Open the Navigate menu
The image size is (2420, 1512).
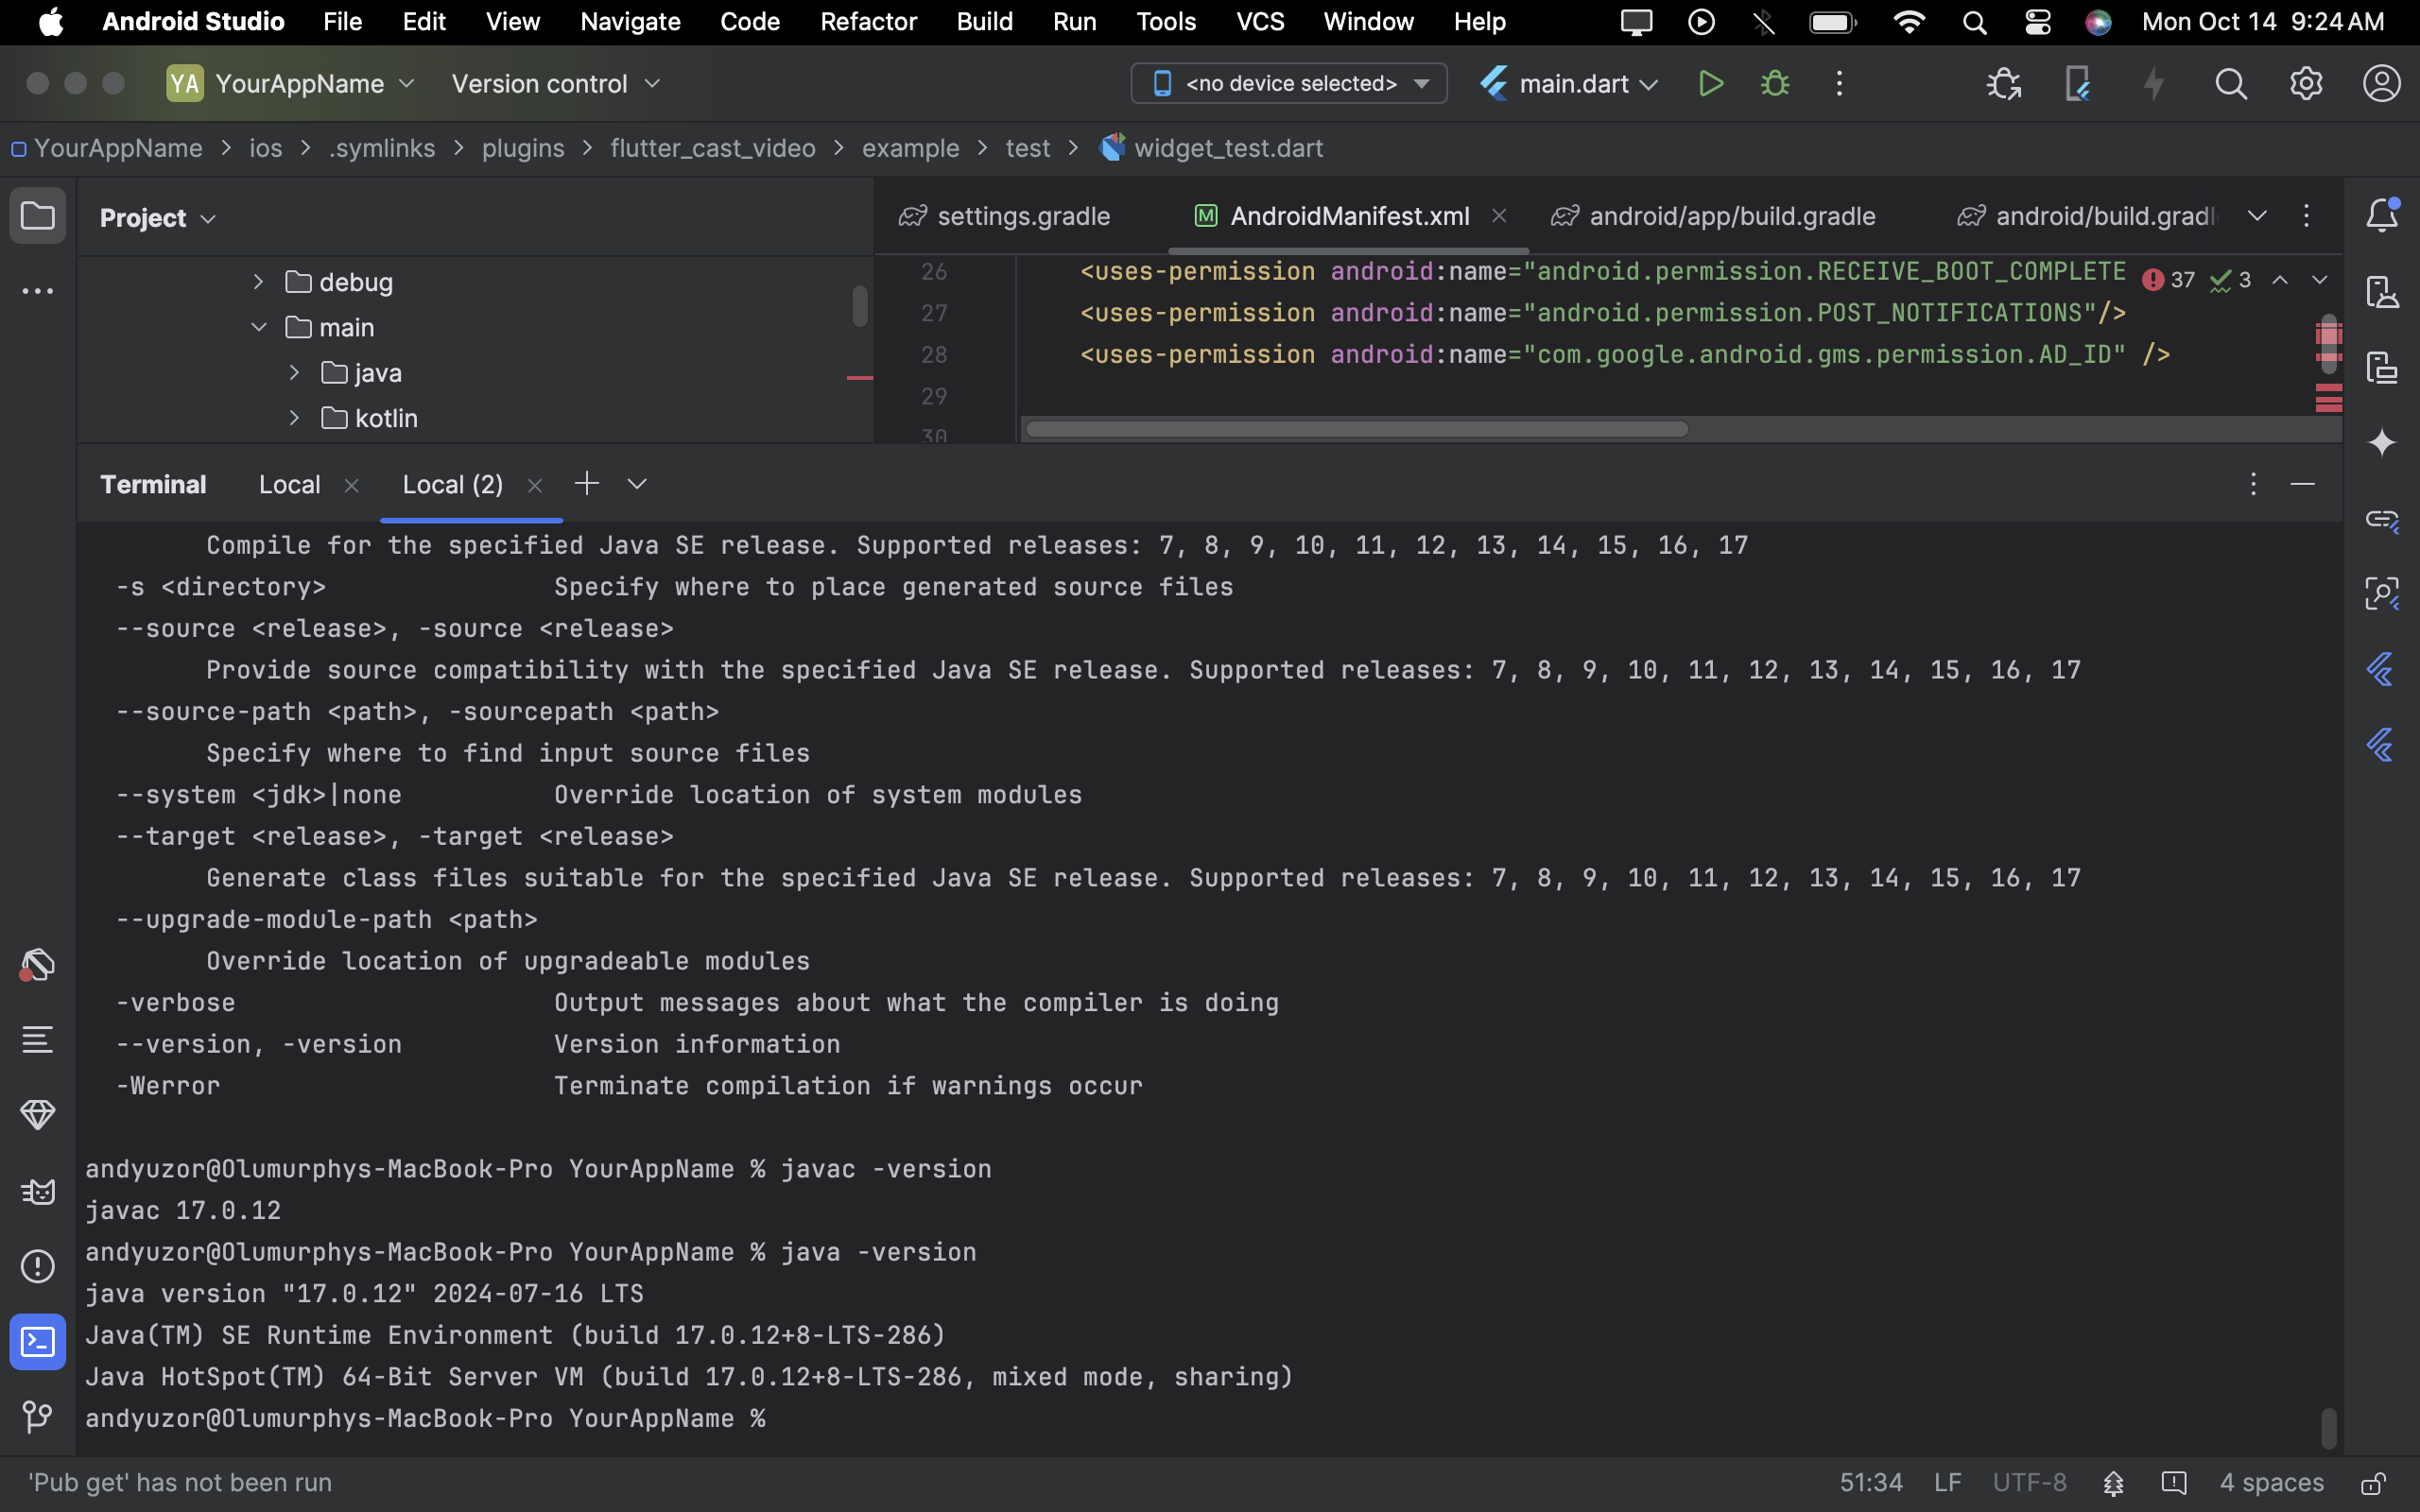pyautogui.click(x=630, y=22)
